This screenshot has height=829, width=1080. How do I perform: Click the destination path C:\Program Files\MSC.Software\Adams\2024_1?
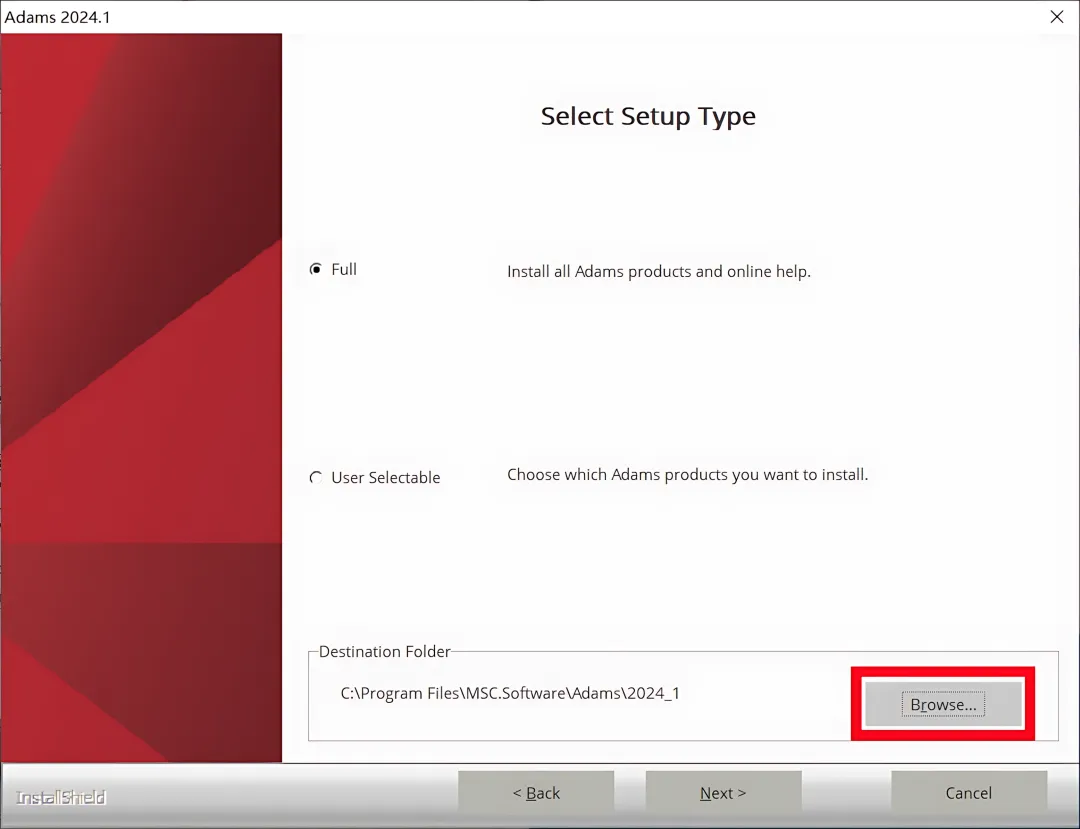pyautogui.click(x=510, y=693)
